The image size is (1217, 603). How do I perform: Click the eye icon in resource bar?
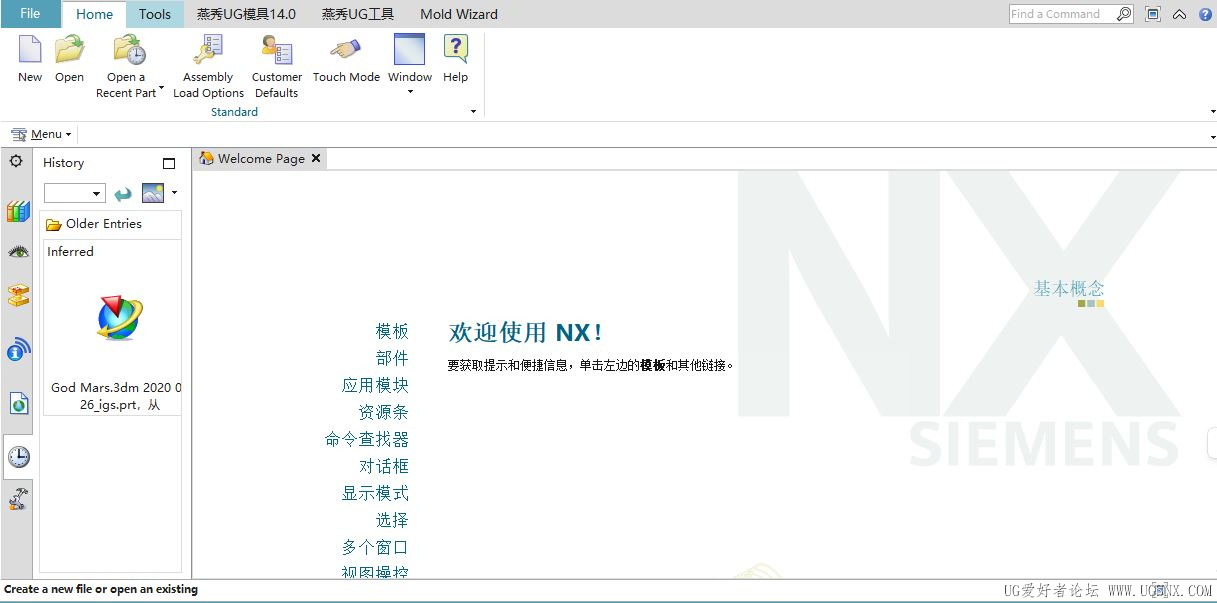tap(18, 252)
